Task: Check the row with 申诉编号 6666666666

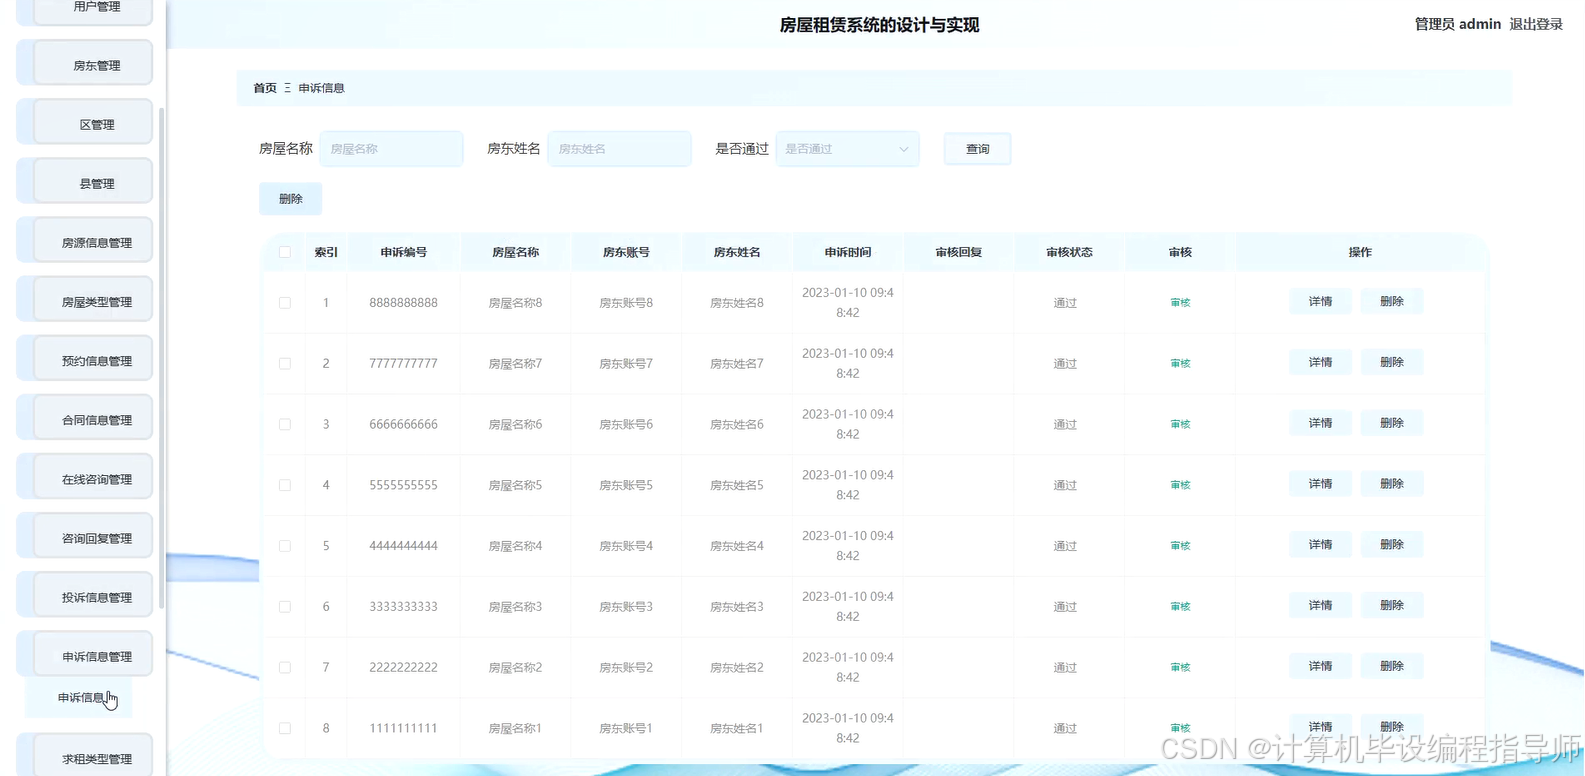Action: 285,424
